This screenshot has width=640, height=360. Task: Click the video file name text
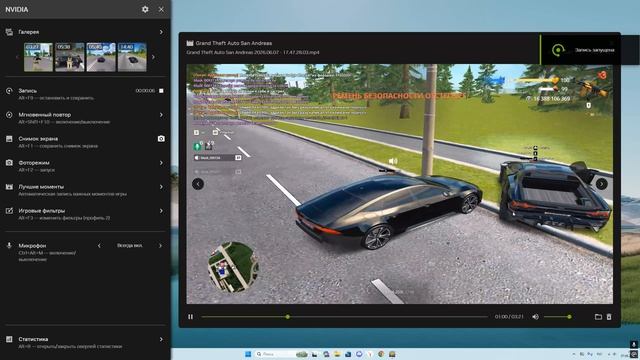tap(253, 52)
